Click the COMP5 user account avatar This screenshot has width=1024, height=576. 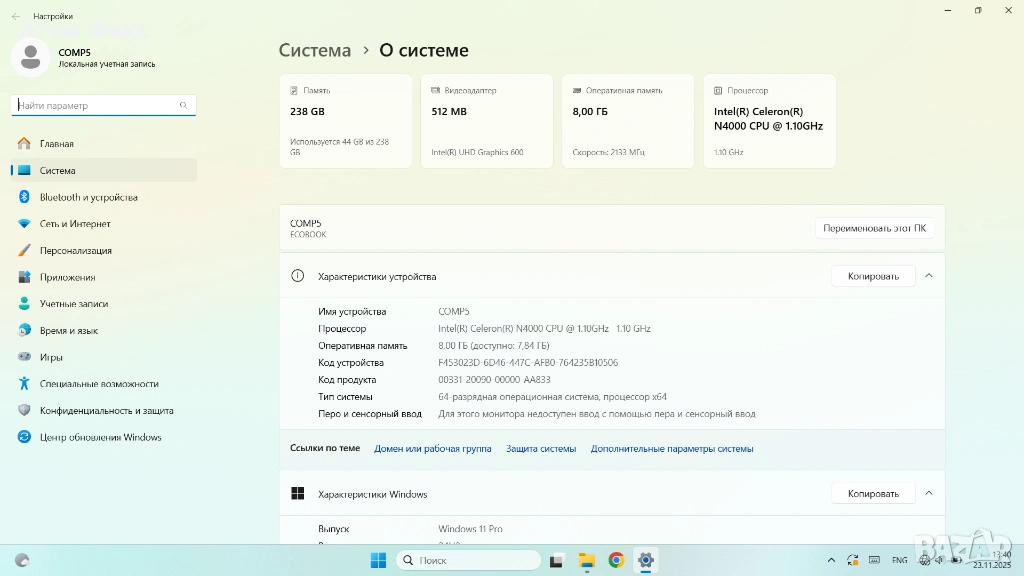[x=30, y=57]
